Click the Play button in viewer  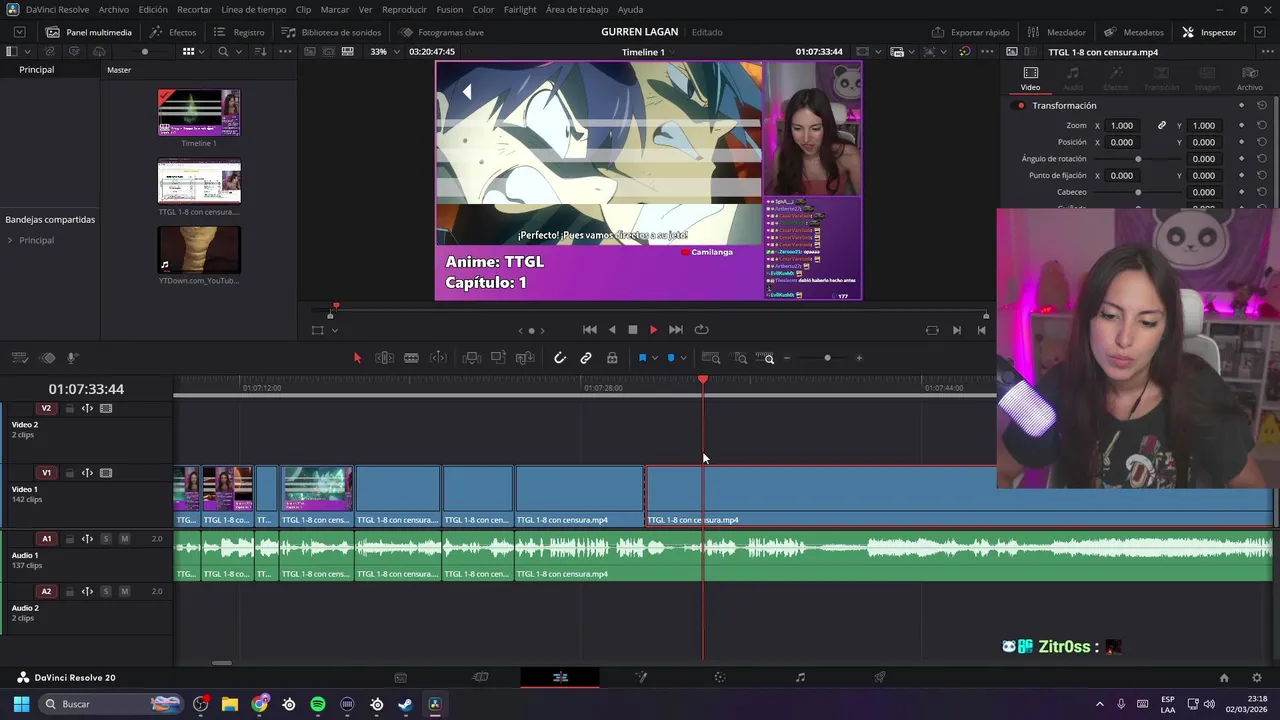(653, 330)
